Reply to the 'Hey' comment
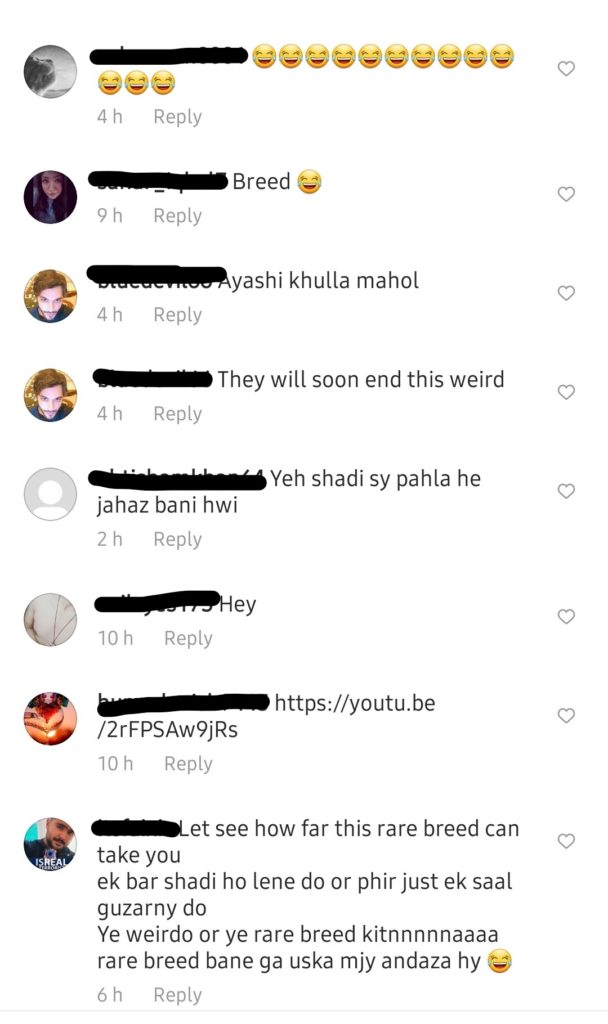This screenshot has height=1024, width=608. point(188,638)
